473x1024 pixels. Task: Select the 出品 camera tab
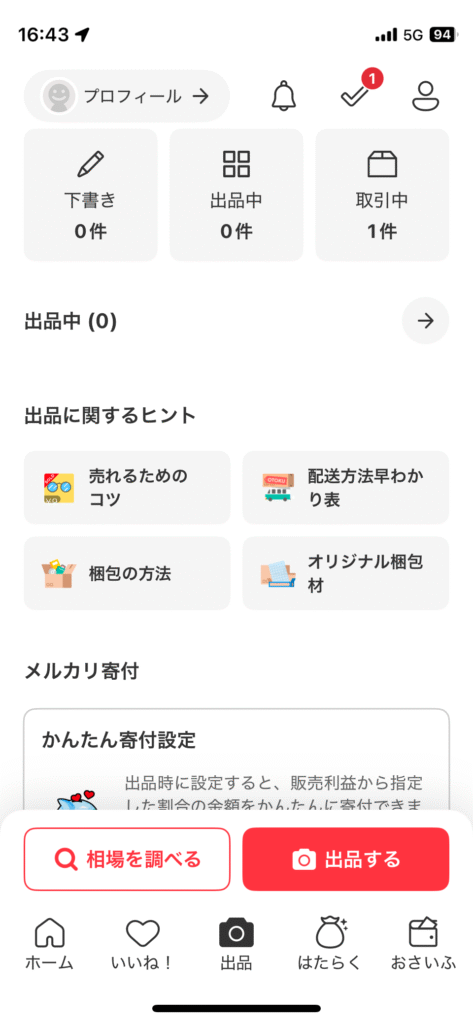[x=236, y=944]
